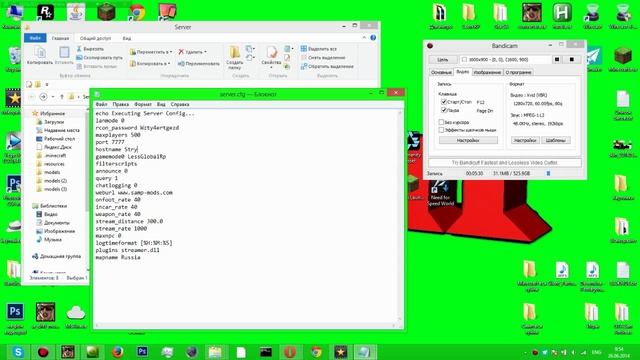640x360 pixels.
Task: Expand the Explorer ribbon collapse chevron
Action: (364, 38)
